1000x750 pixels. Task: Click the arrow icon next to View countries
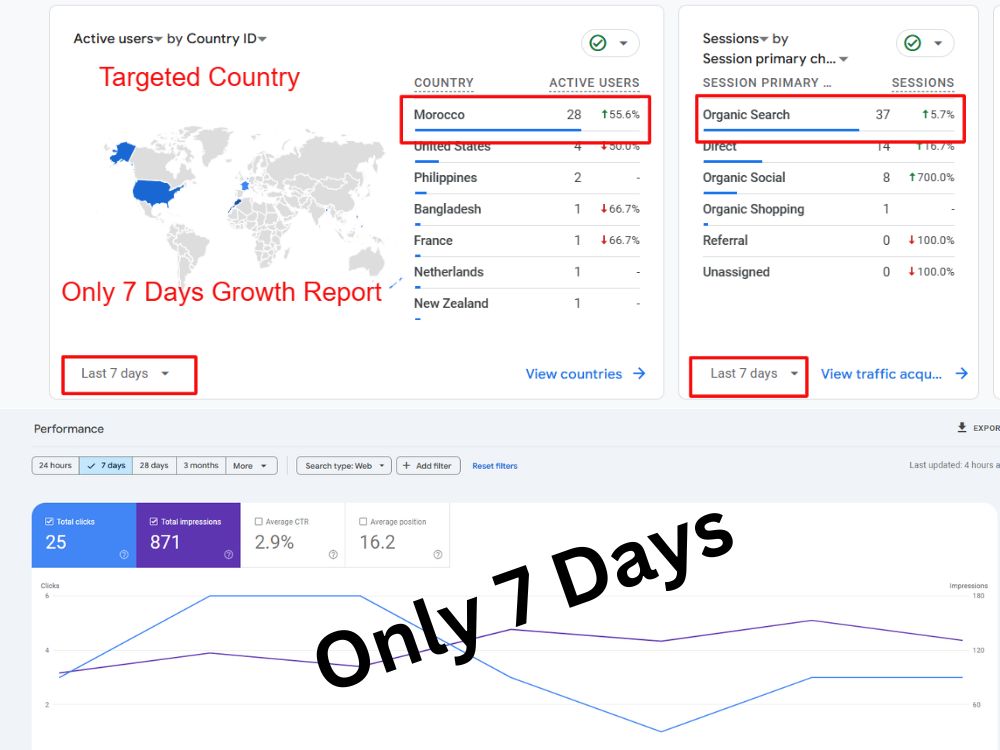coord(639,374)
